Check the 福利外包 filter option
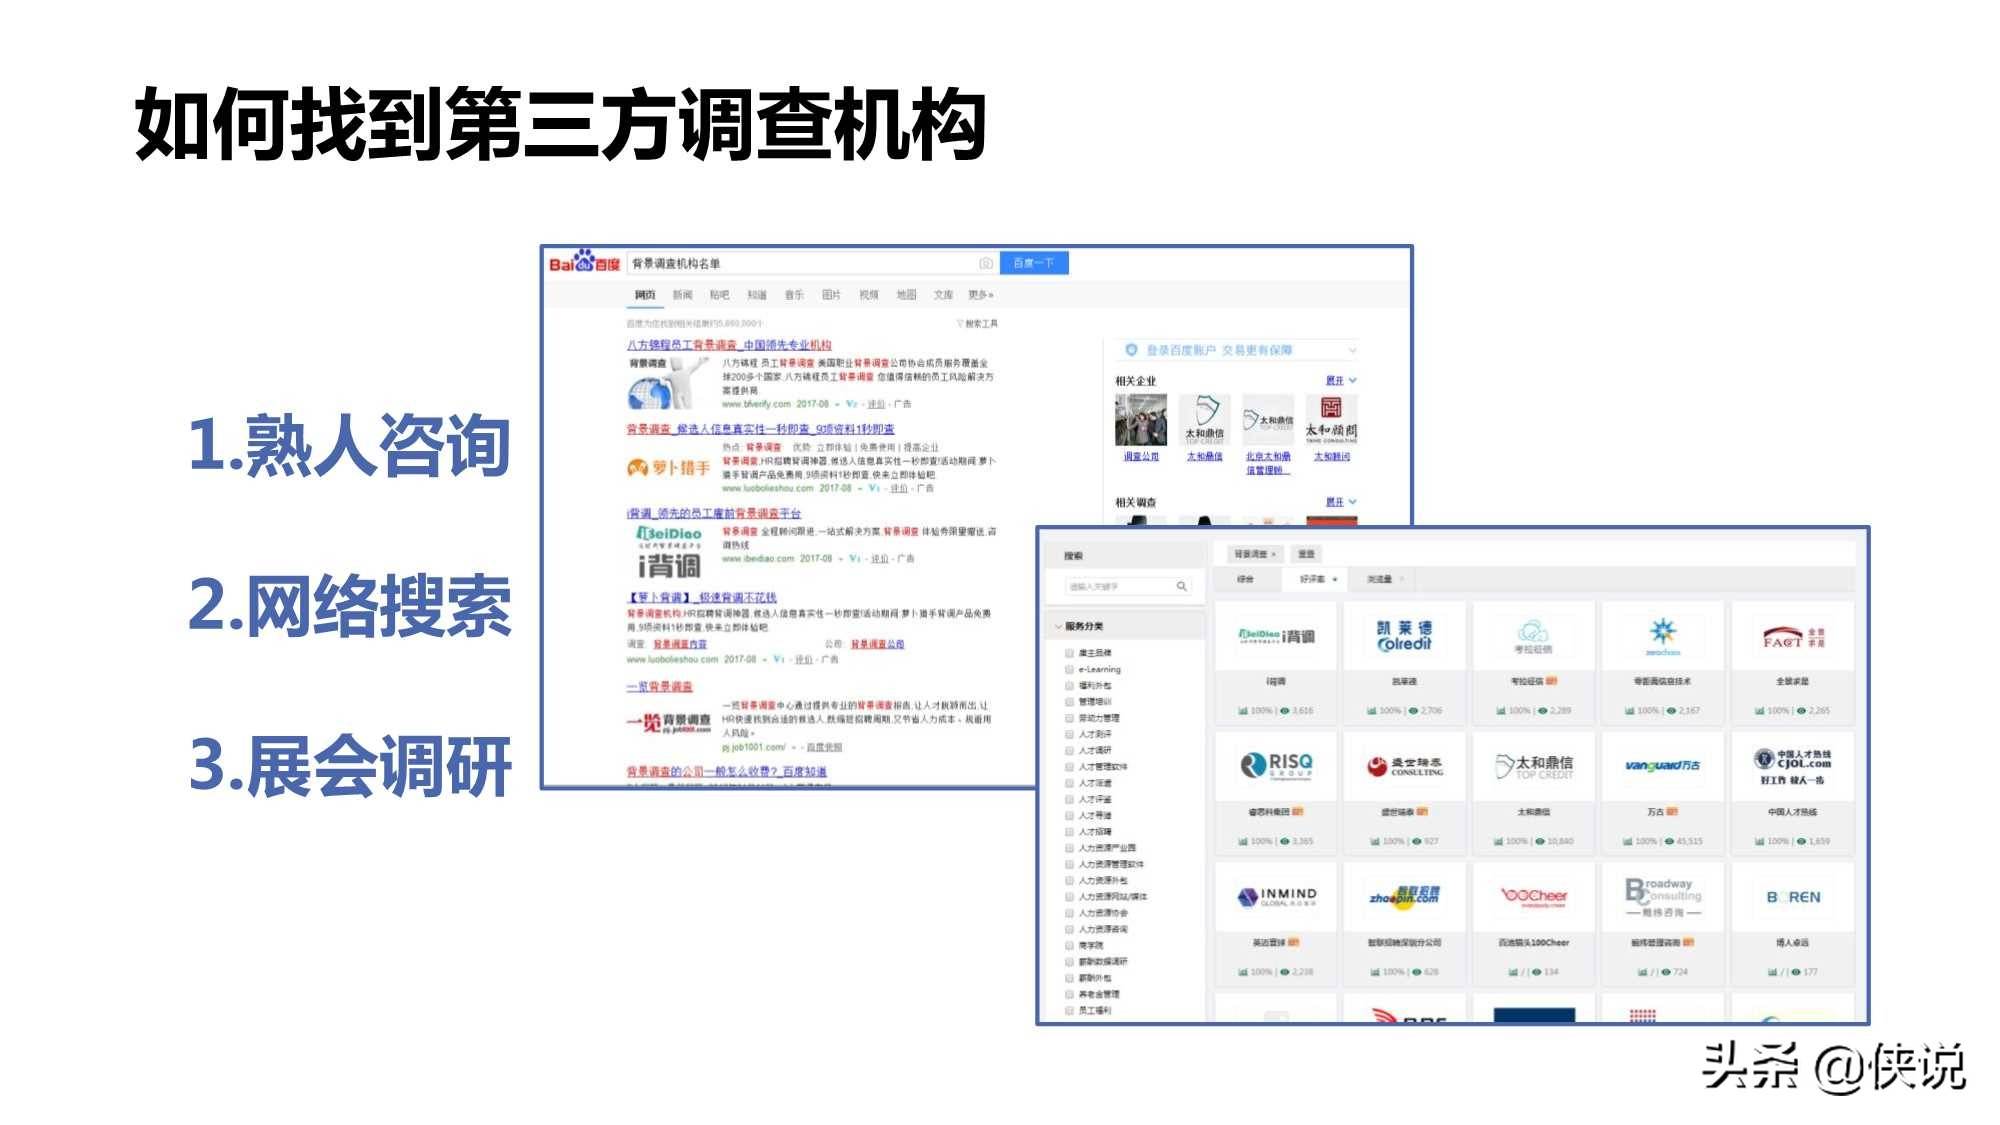 [1069, 684]
